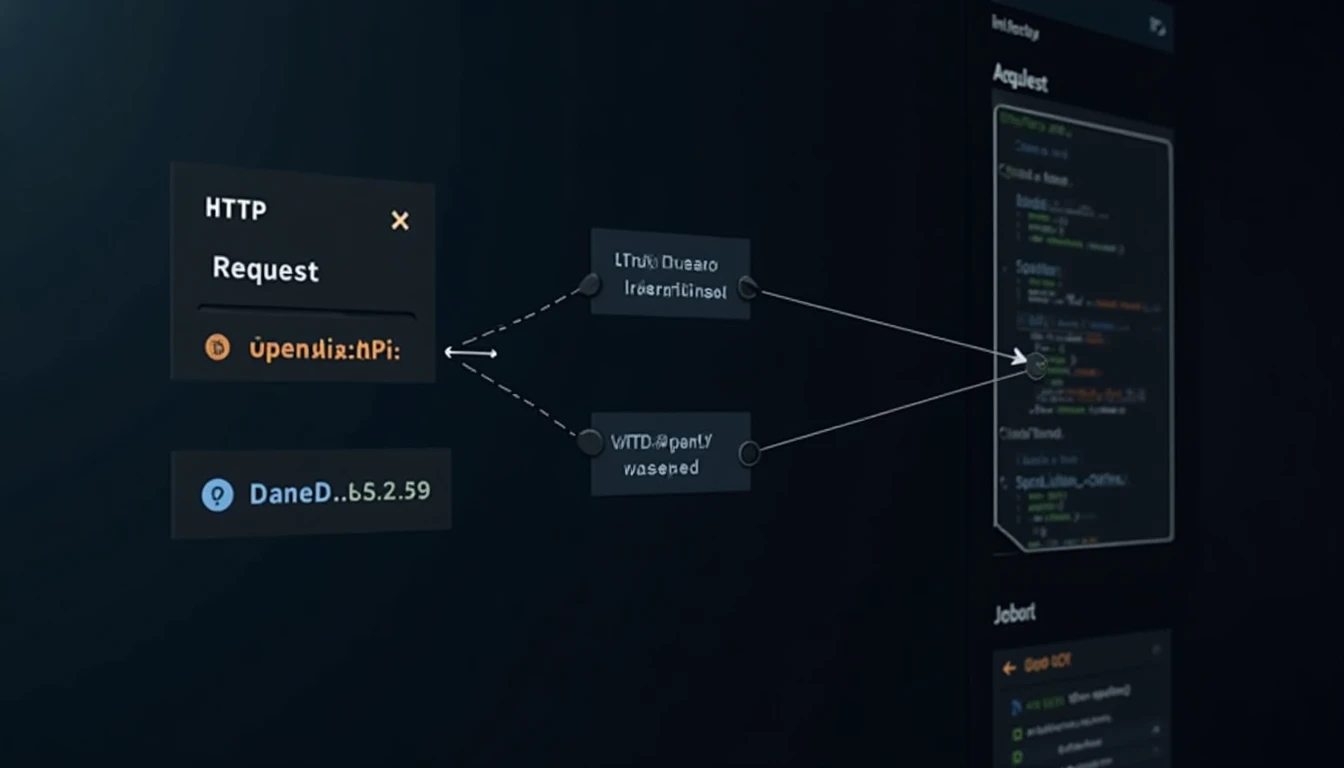Click the blue code icon in the Jobort list
The image size is (1344, 768).
[1016, 706]
